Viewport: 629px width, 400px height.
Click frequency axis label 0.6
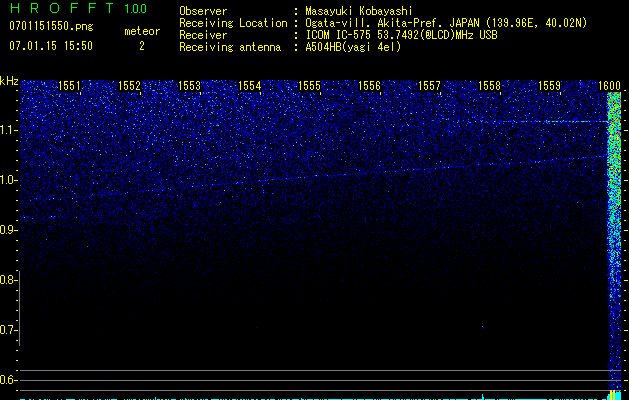click(x=7, y=380)
